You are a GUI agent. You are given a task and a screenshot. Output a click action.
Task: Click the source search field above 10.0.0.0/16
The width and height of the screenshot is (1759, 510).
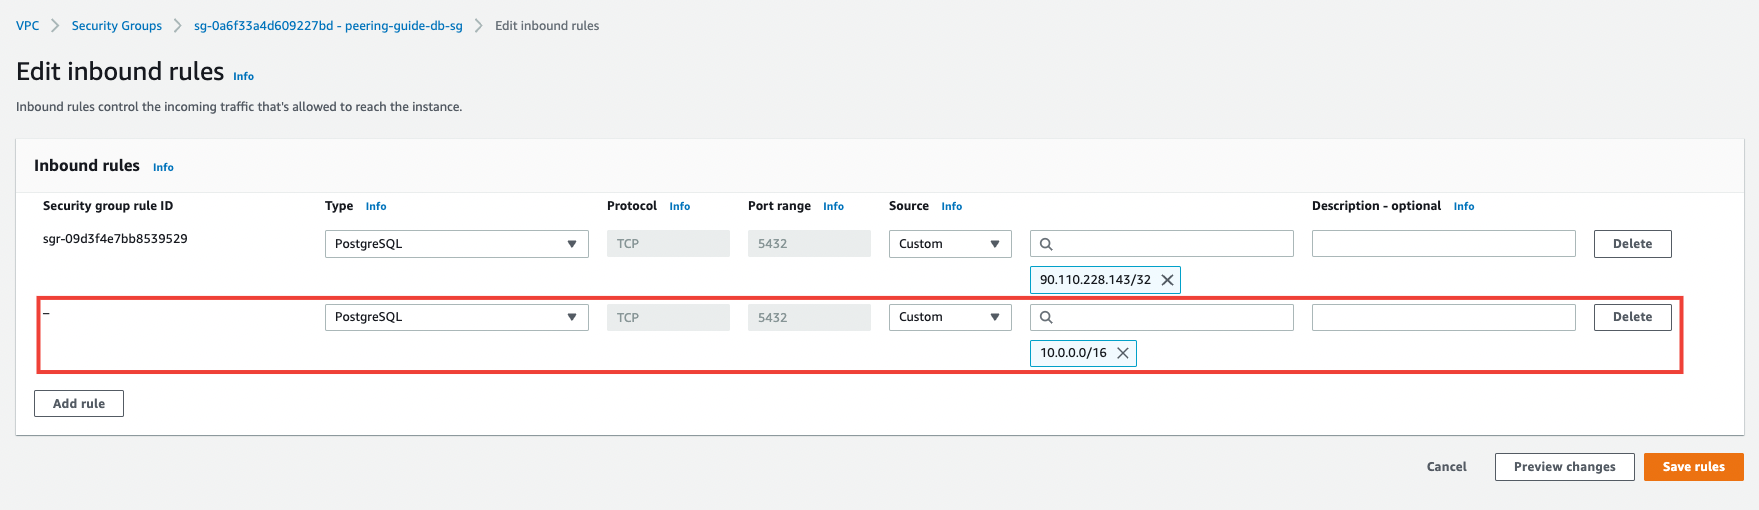(1162, 317)
